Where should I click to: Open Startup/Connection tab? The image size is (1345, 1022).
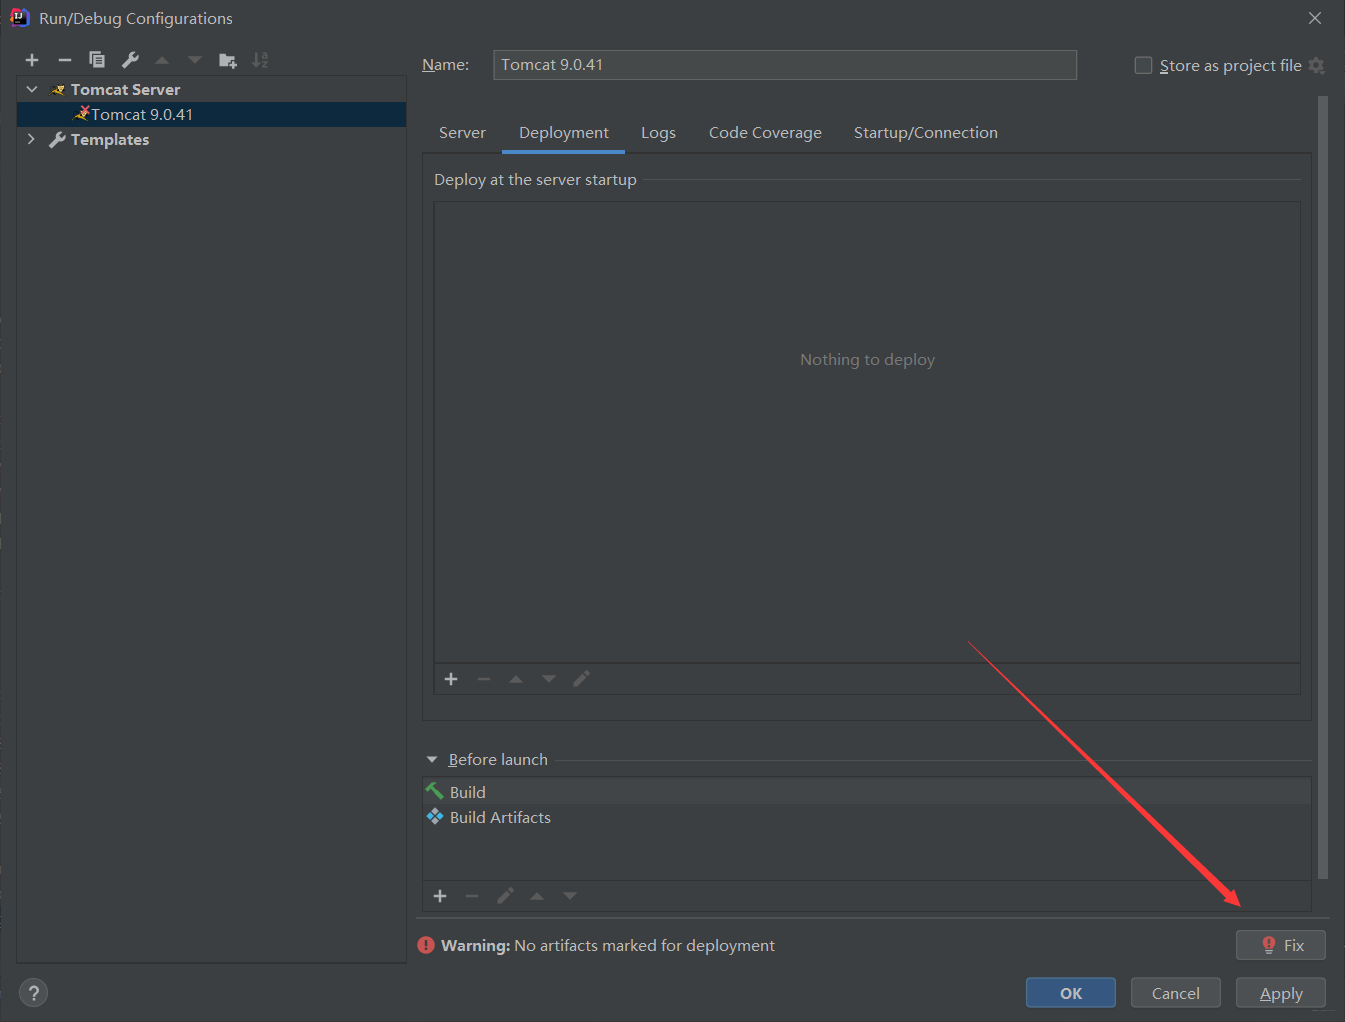(x=926, y=133)
